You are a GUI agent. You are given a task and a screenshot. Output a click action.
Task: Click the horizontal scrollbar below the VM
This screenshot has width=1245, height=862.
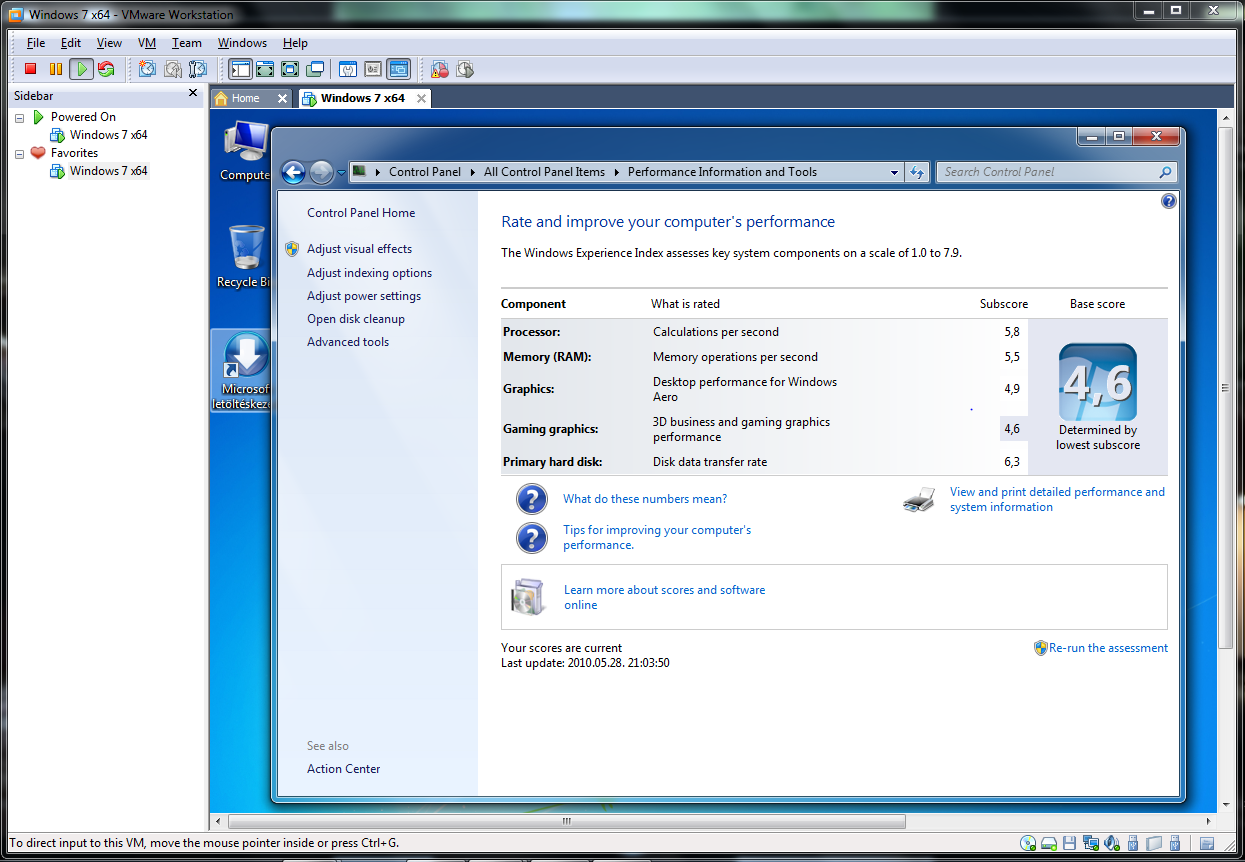tap(566, 822)
